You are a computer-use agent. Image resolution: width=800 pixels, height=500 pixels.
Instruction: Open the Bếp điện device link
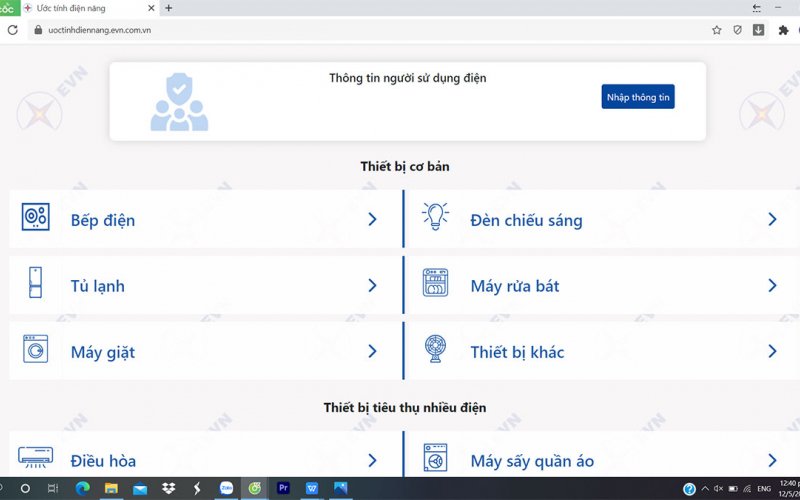click(x=103, y=220)
